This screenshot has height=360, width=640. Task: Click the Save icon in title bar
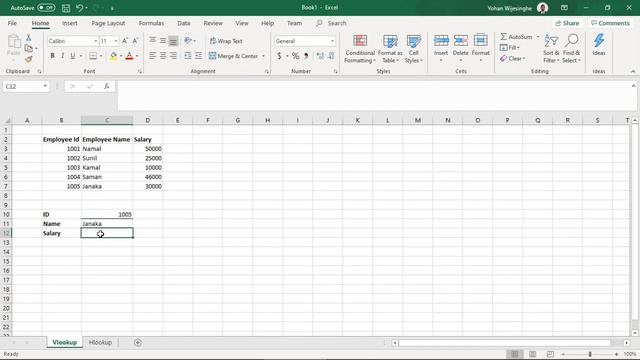pyautogui.click(x=66, y=8)
